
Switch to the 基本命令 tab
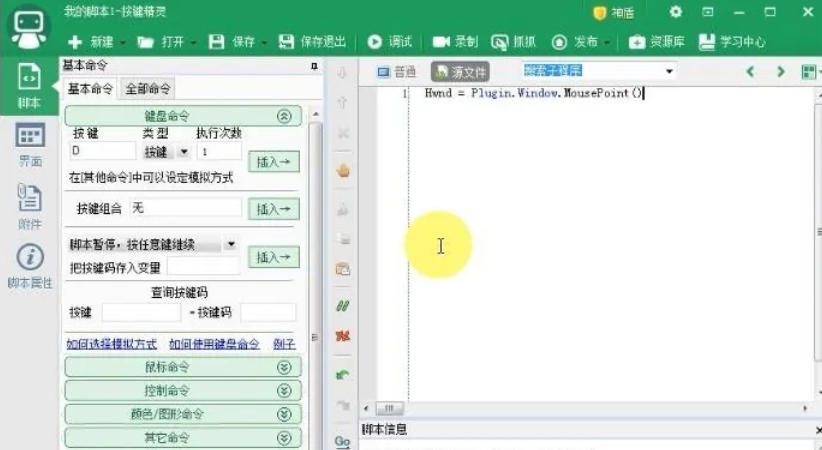pos(91,89)
